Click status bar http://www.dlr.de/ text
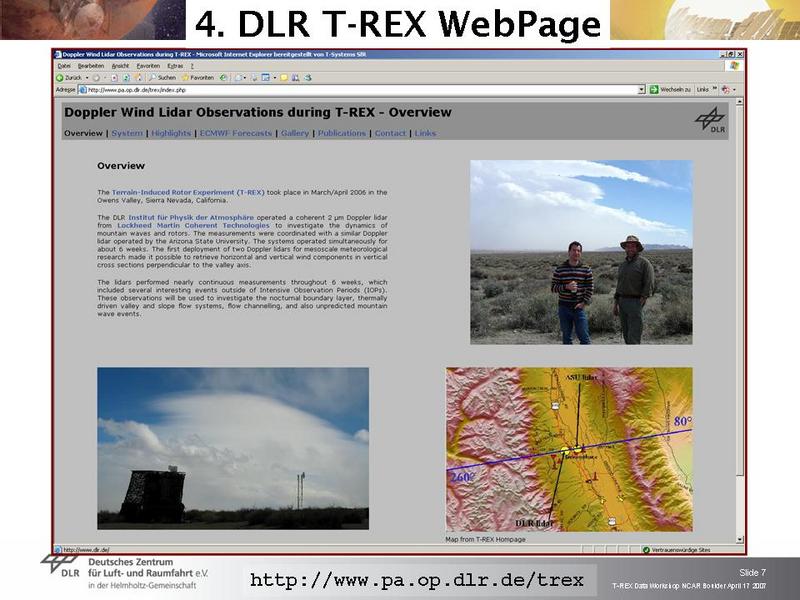Viewport: 800px width, 600px height. point(86,550)
